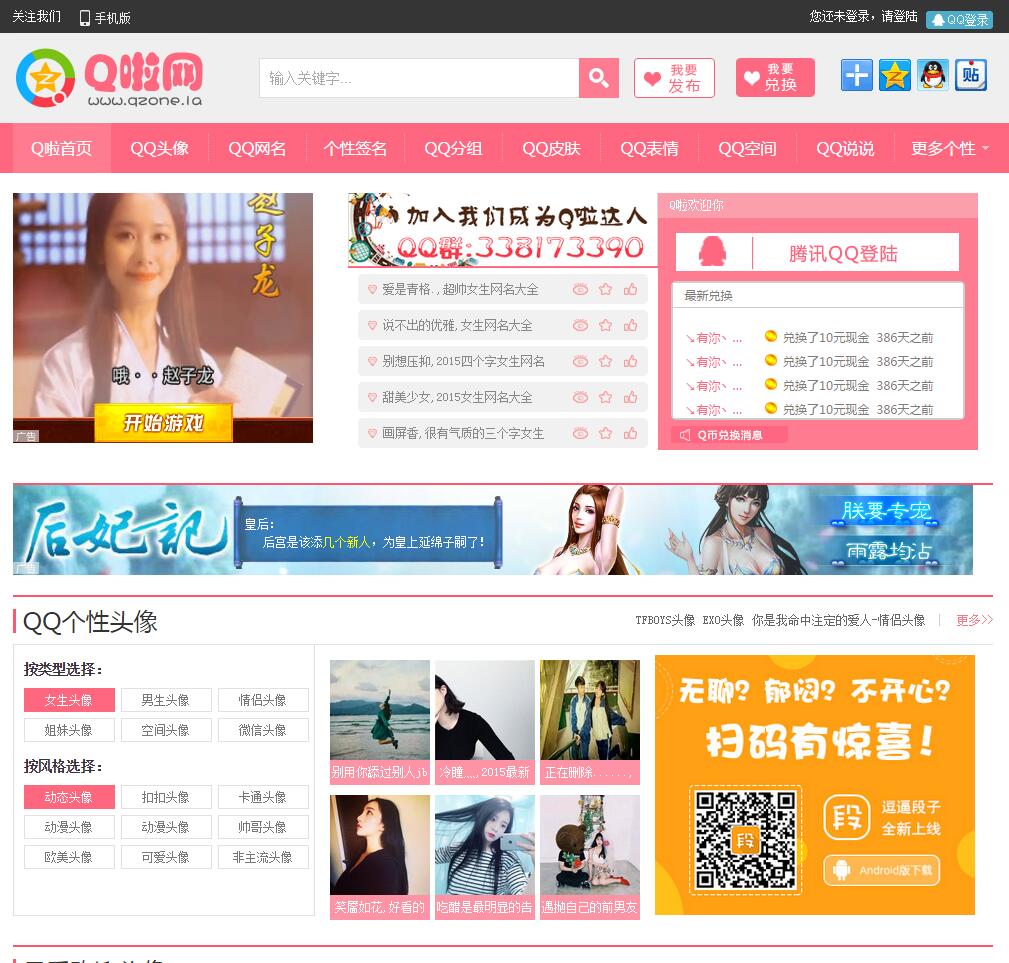Click the 关注我们 link
This screenshot has width=1009, height=963.
(37, 17)
